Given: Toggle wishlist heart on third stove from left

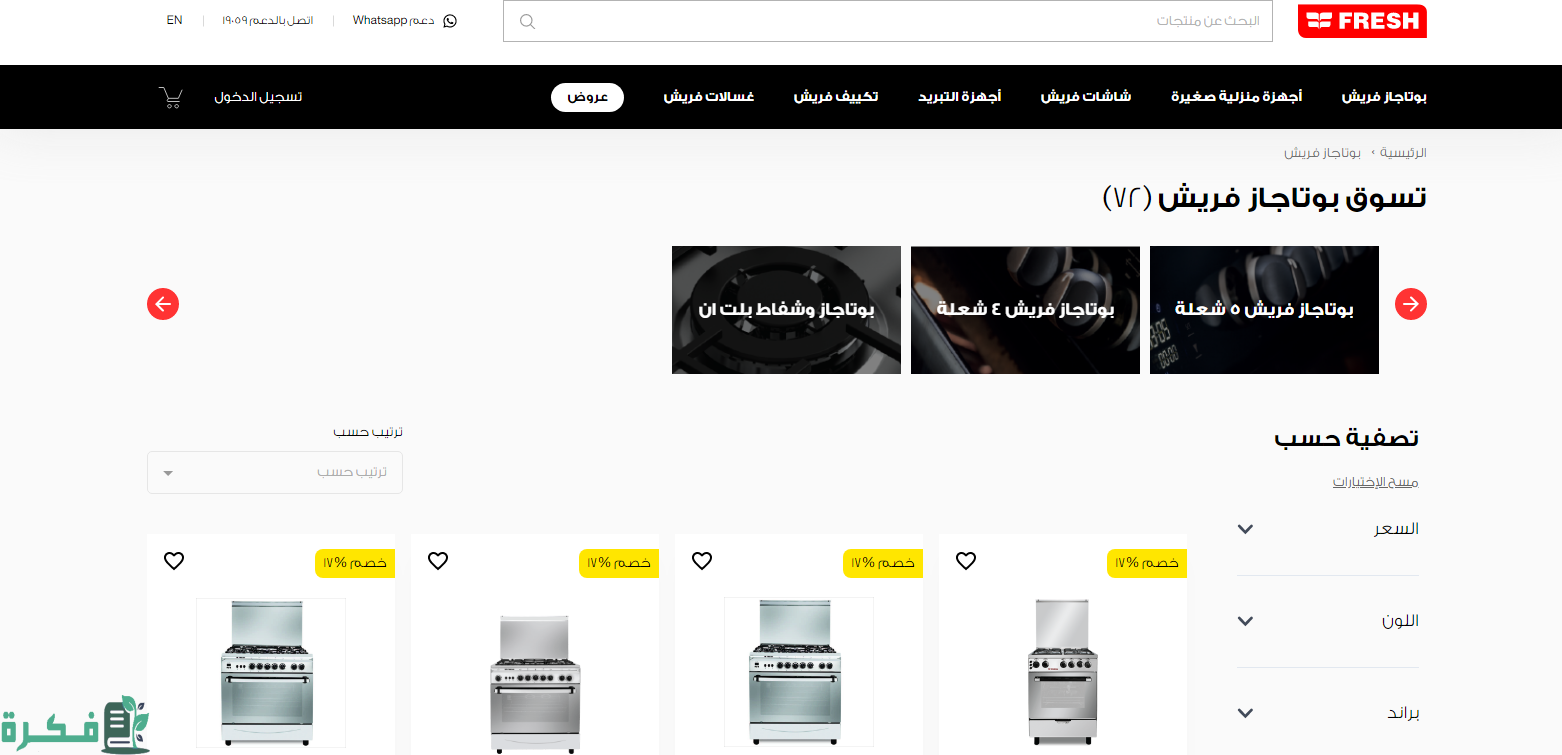Looking at the screenshot, I should coord(702,561).
